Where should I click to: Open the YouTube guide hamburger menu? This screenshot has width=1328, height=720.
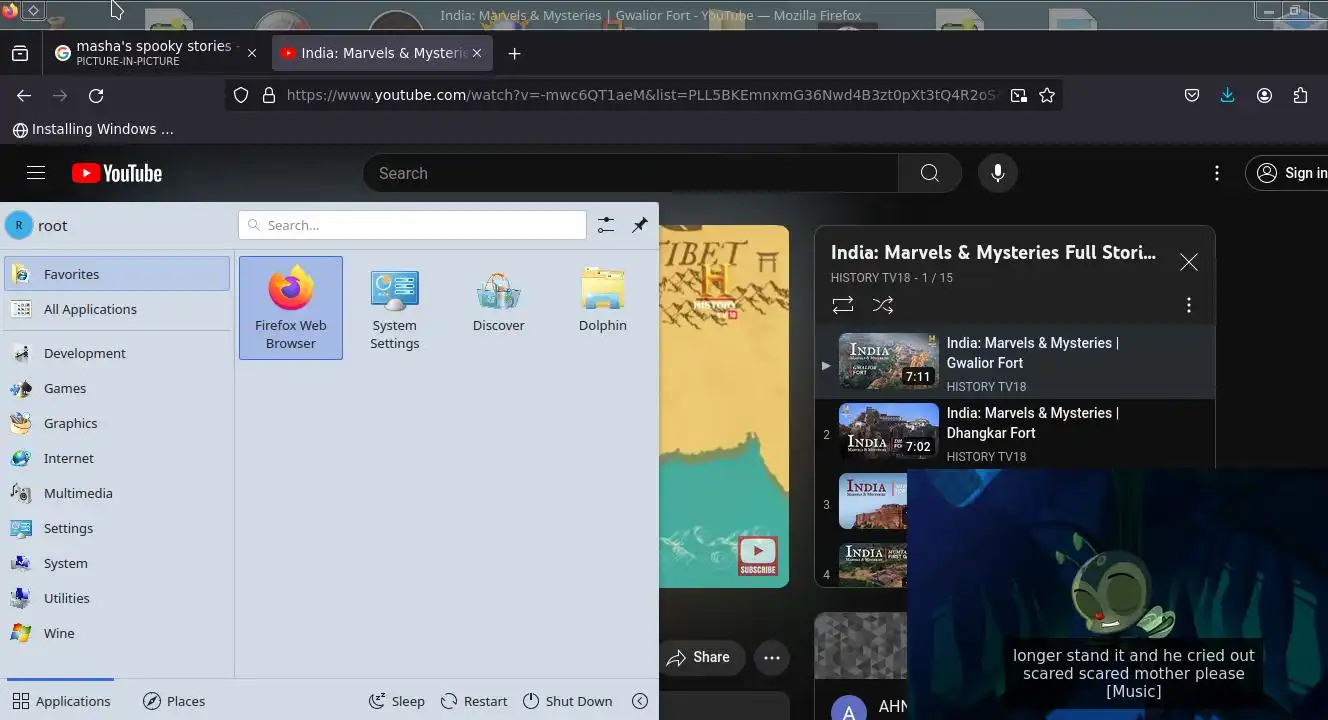[x=36, y=173]
